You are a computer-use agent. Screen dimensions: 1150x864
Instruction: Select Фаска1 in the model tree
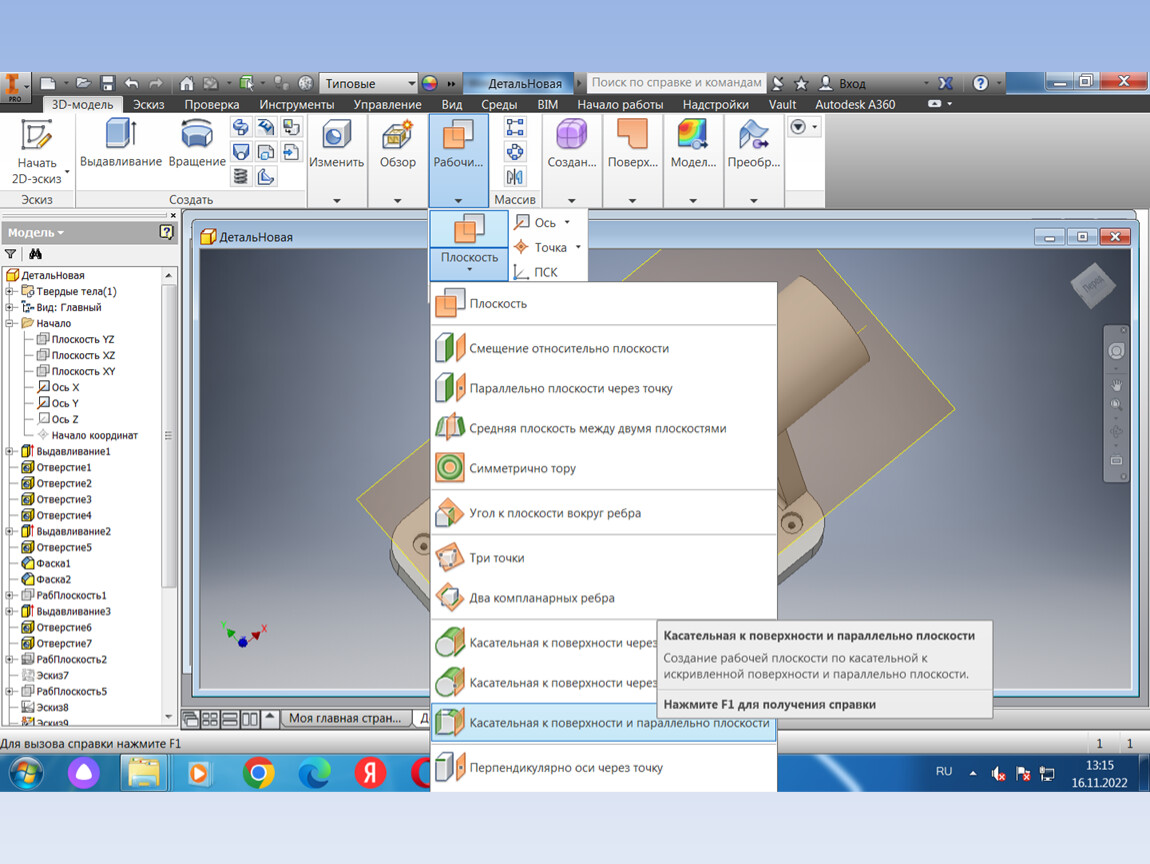pos(46,563)
